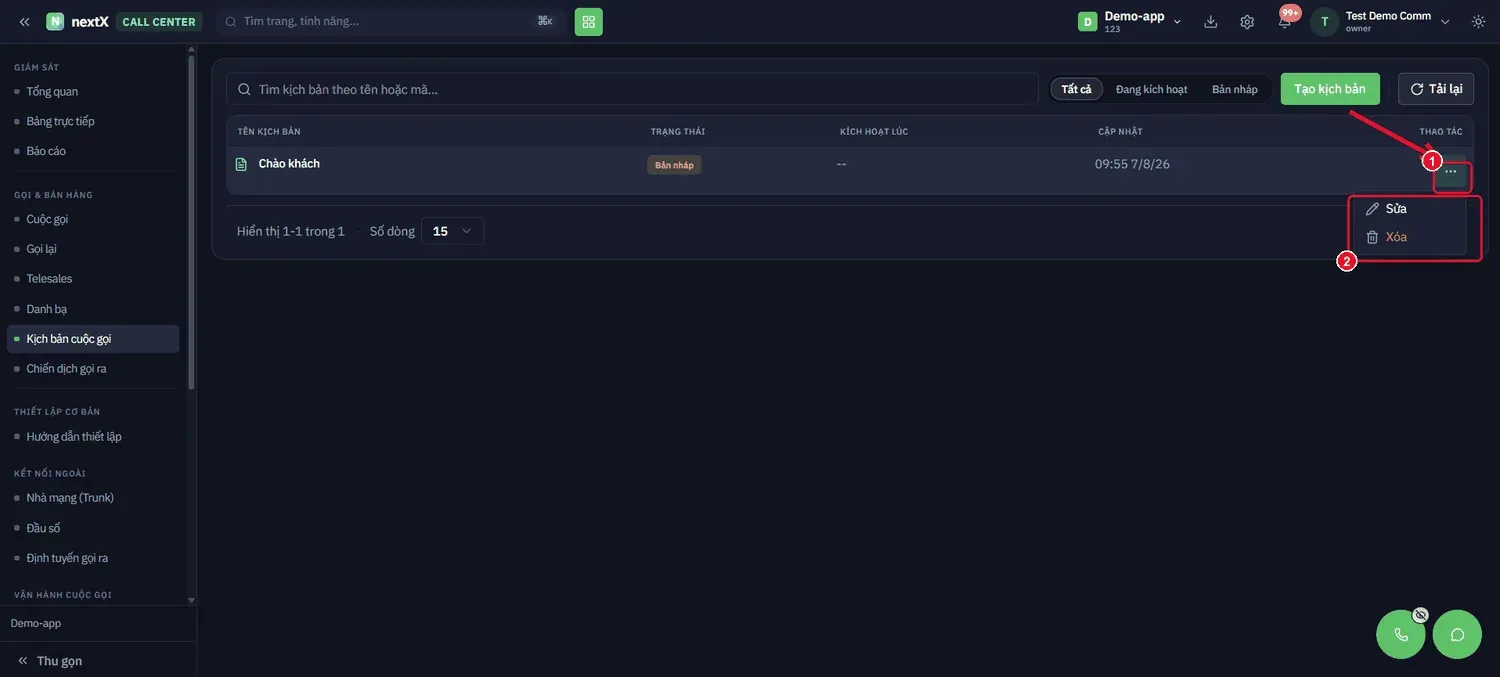
Task: Open the green apps grid icon
Action: (x=588, y=21)
